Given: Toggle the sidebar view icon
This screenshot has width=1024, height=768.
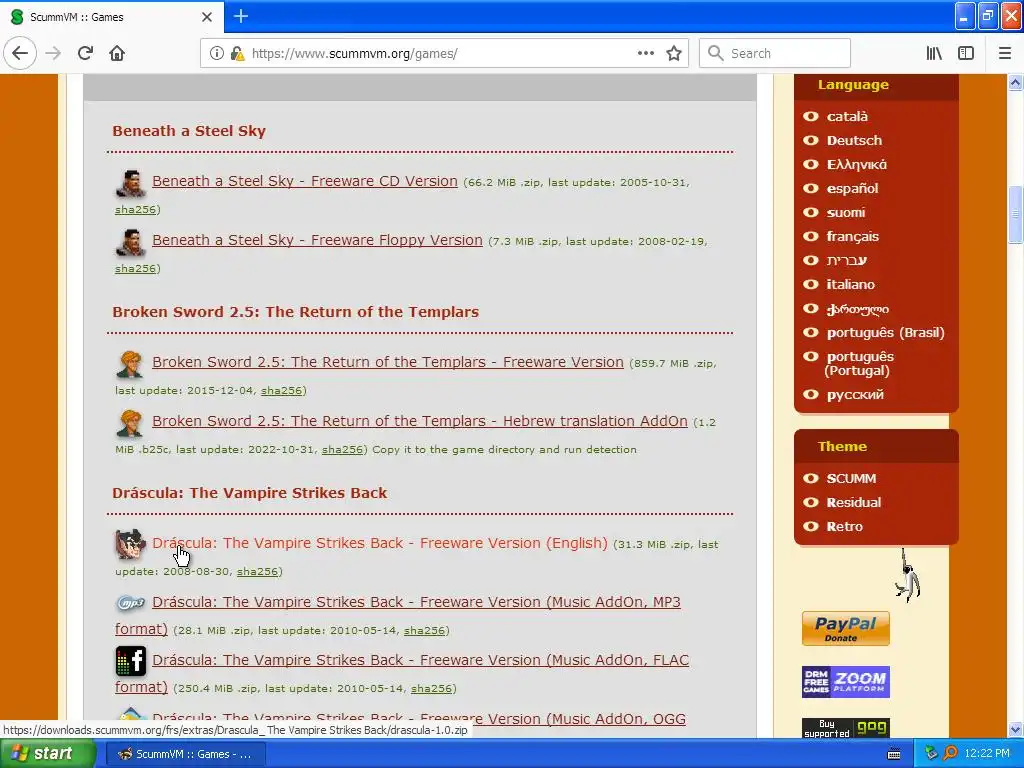Looking at the screenshot, I should pos(966,53).
